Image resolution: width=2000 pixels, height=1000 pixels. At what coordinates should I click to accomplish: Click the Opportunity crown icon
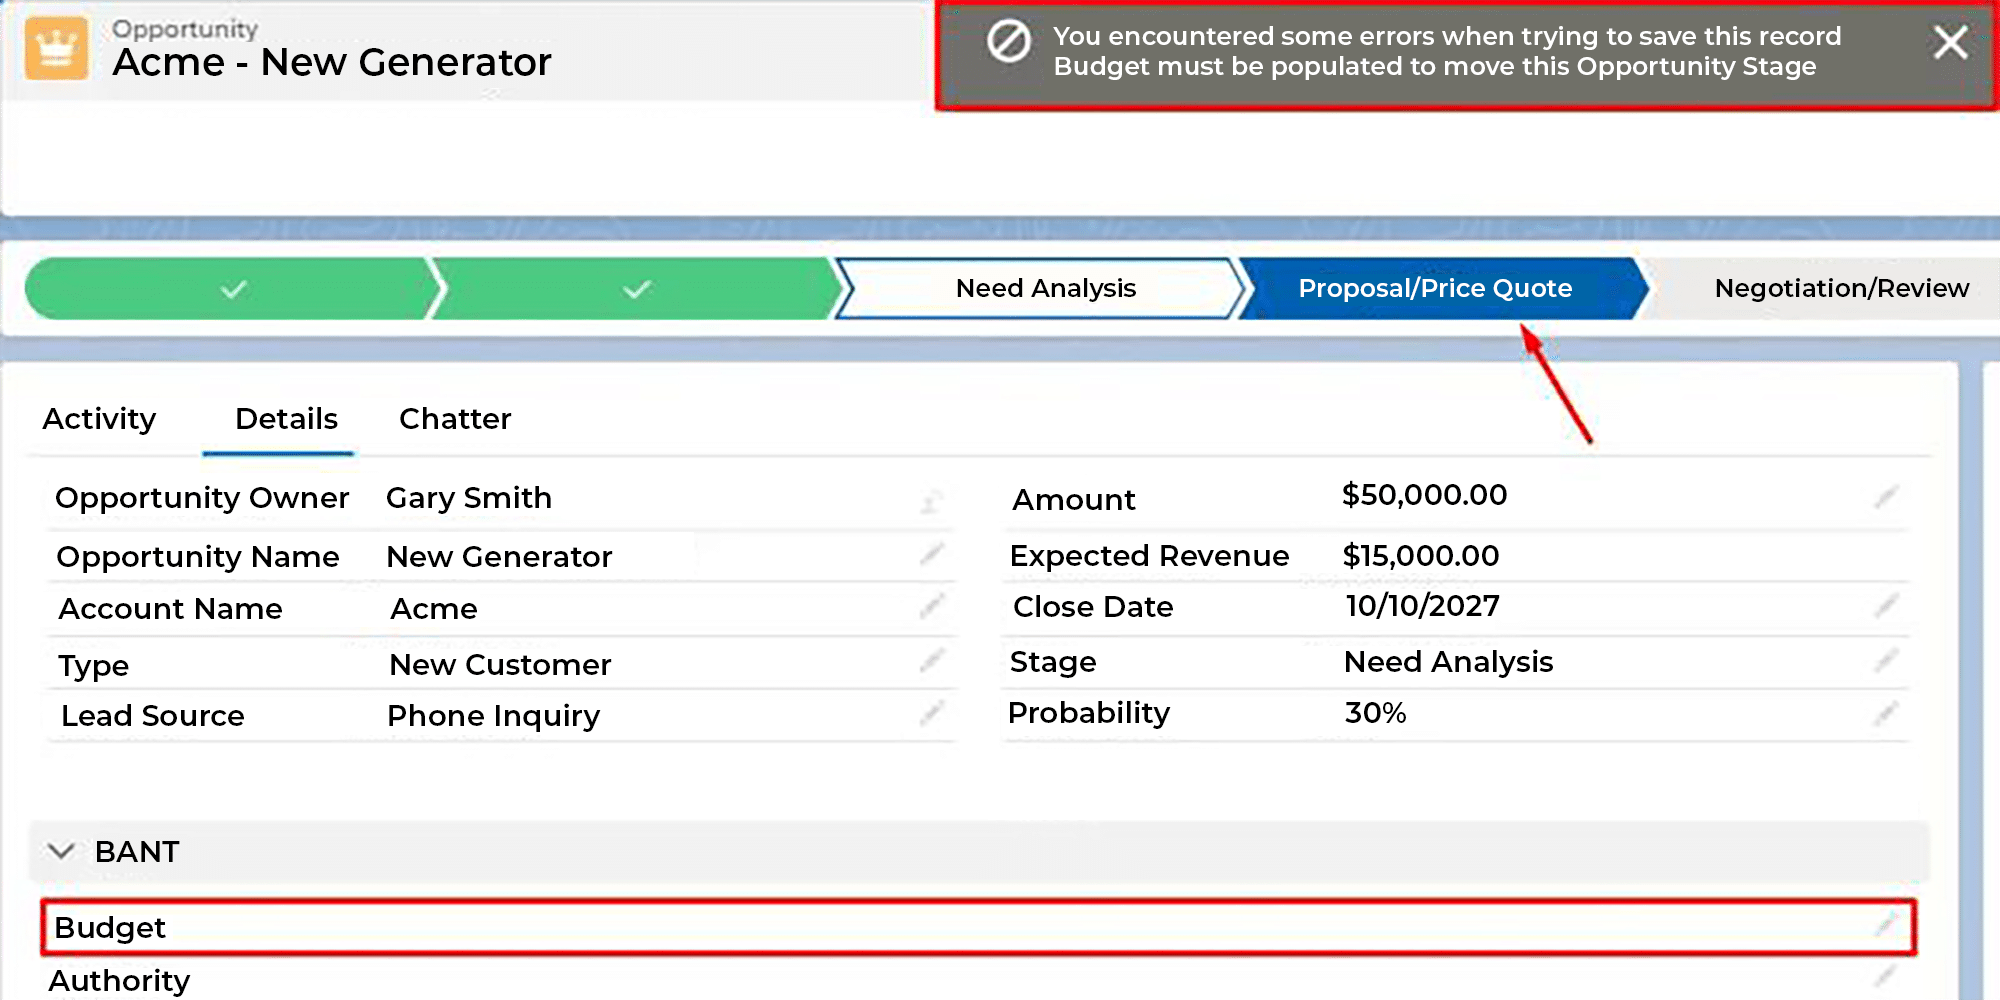click(x=56, y=48)
